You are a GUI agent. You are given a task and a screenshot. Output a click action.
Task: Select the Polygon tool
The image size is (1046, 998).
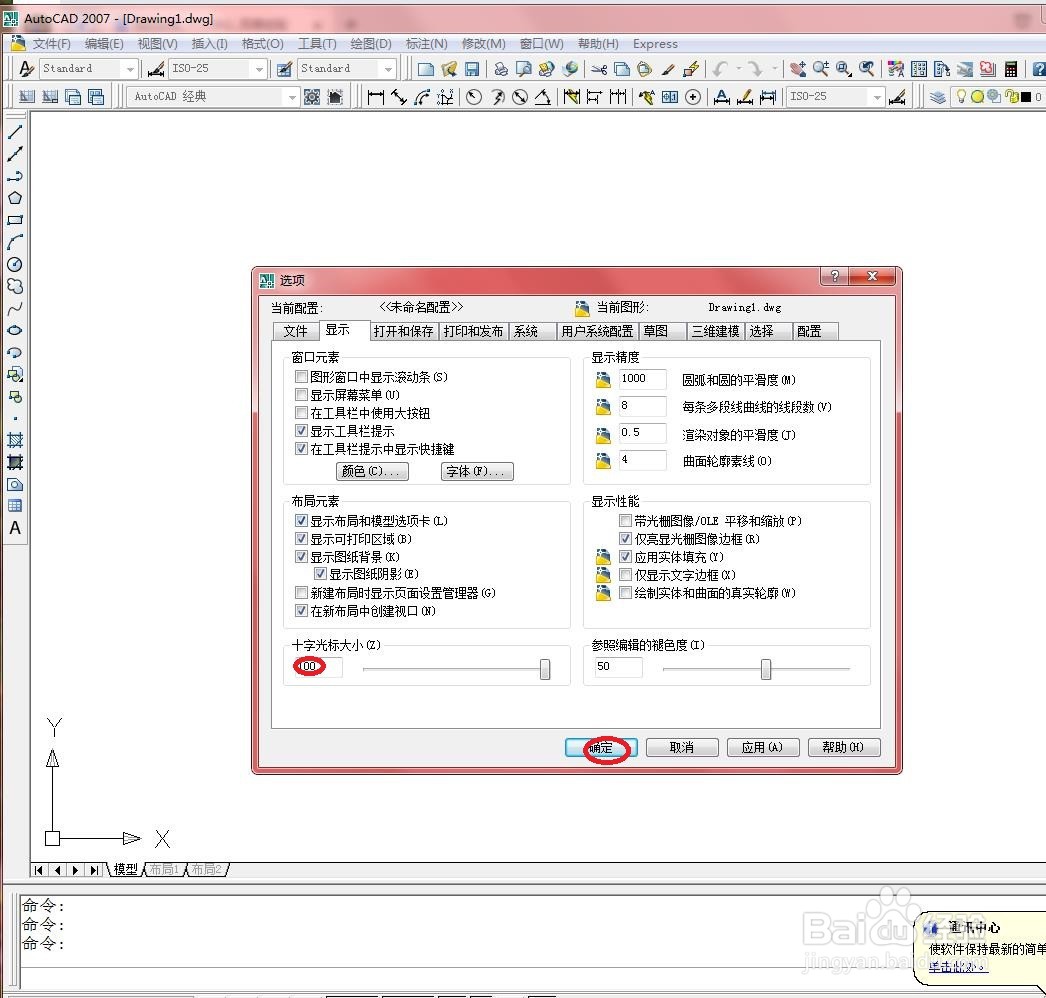click(15, 198)
